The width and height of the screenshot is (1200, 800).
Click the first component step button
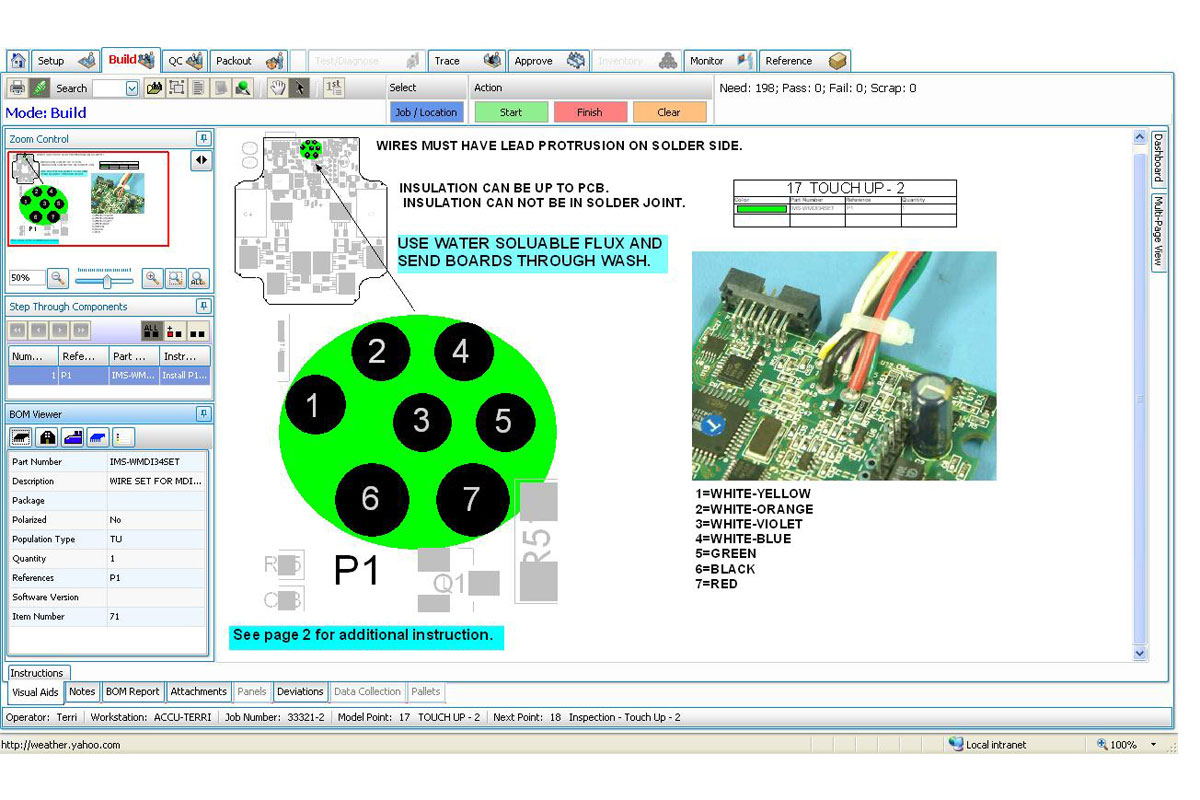[17, 330]
